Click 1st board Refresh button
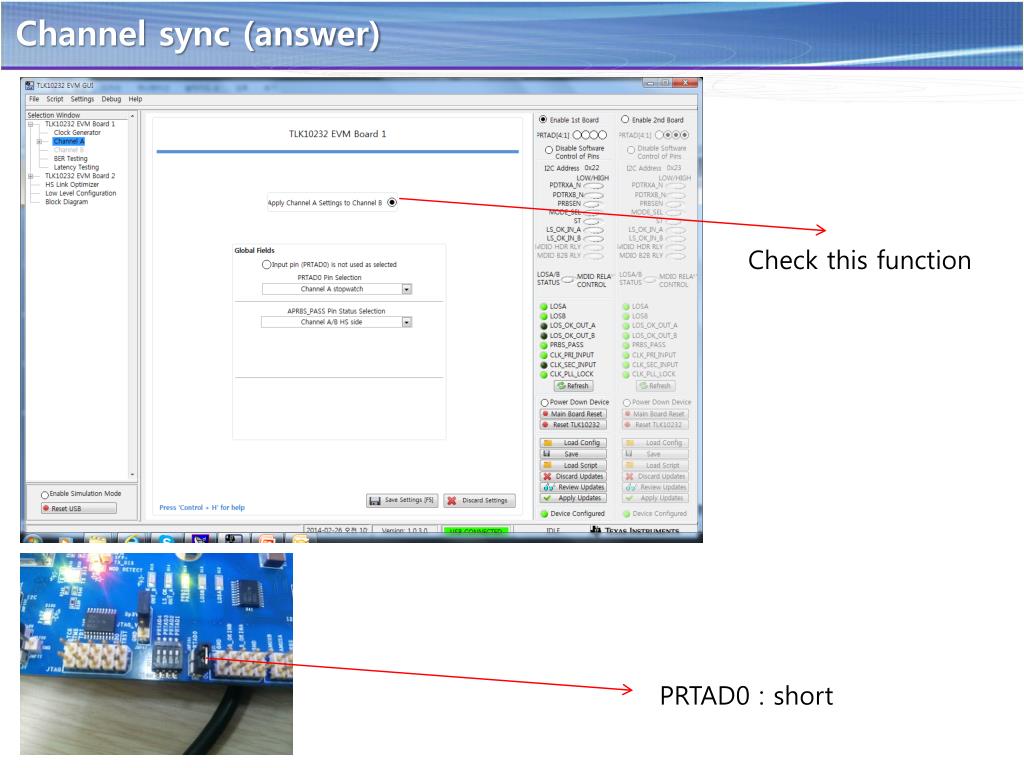Image resolution: width=1024 pixels, height=768 pixels. click(x=573, y=386)
